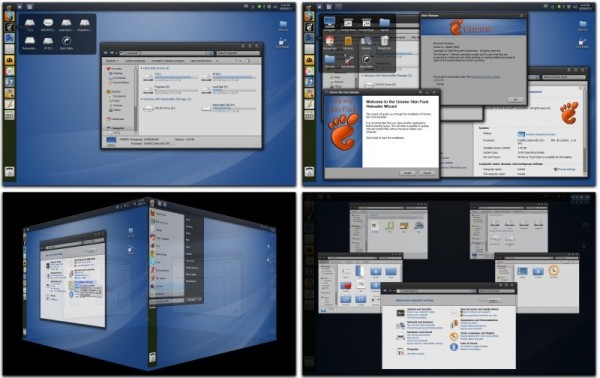Click the workspace switcher in bottom-right screenshot
The height and width of the screenshot is (378, 600).
(581, 197)
